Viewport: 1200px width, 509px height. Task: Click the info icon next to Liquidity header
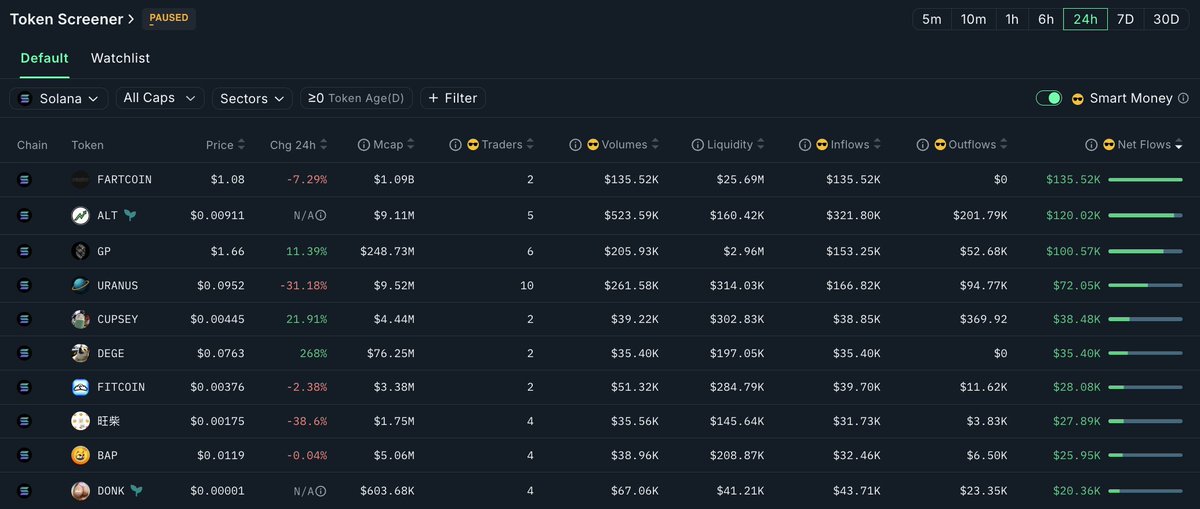[x=696, y=145]
